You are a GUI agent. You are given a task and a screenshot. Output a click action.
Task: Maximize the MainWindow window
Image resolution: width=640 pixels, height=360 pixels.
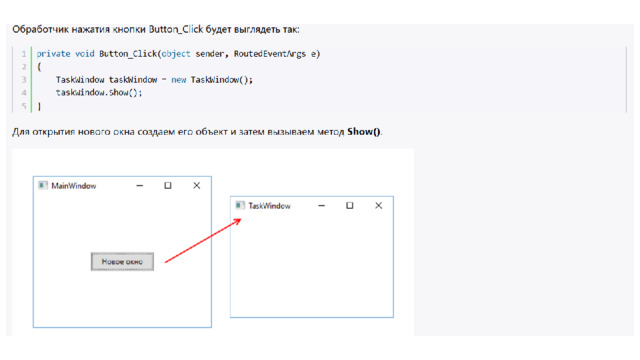point(168,185)
